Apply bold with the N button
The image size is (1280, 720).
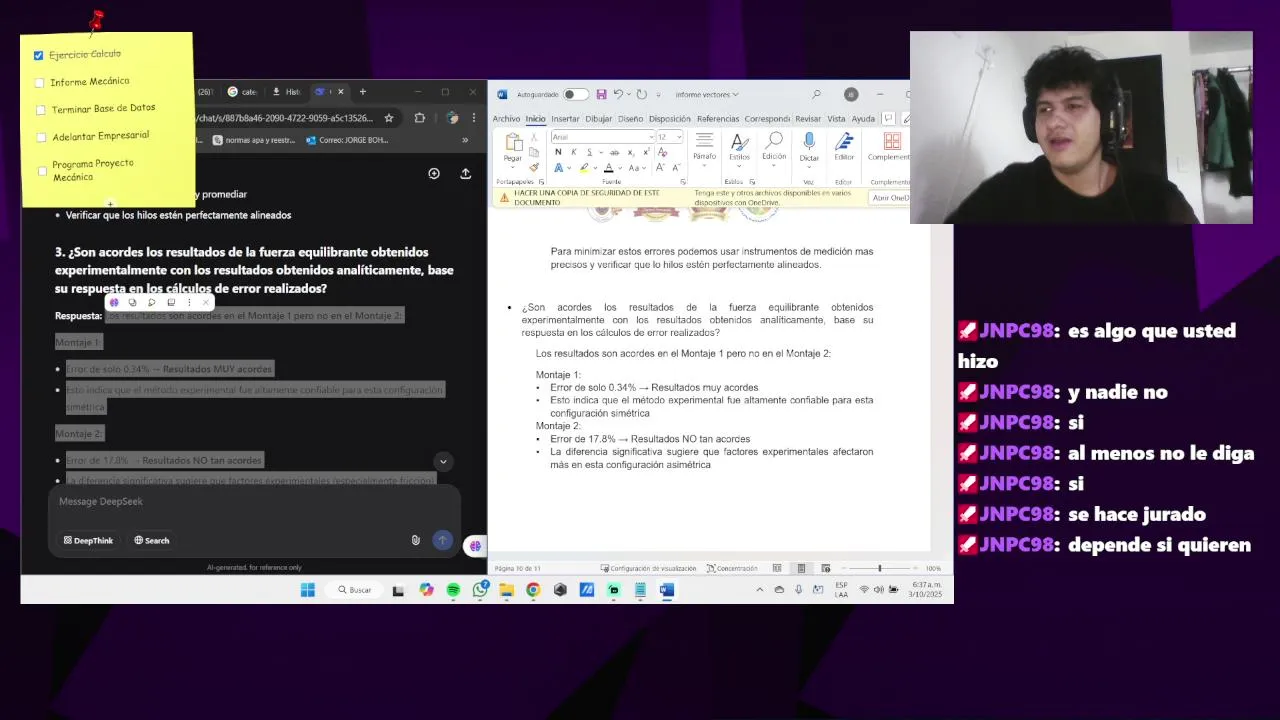[x=558, y=152]
